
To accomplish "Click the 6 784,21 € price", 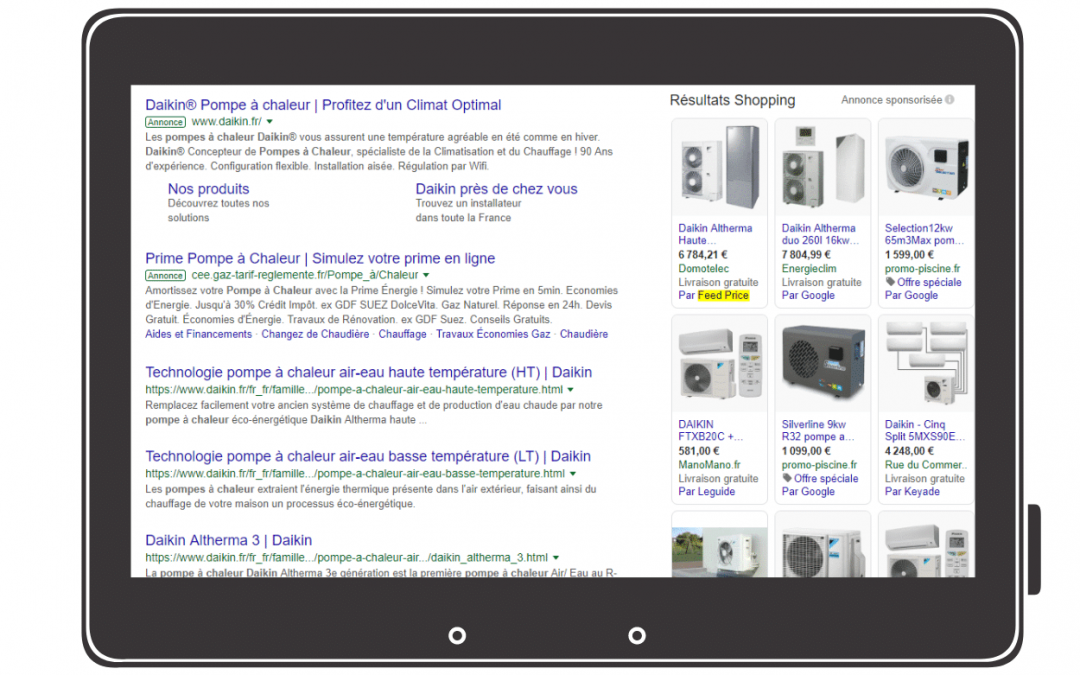I will (703, 255).
